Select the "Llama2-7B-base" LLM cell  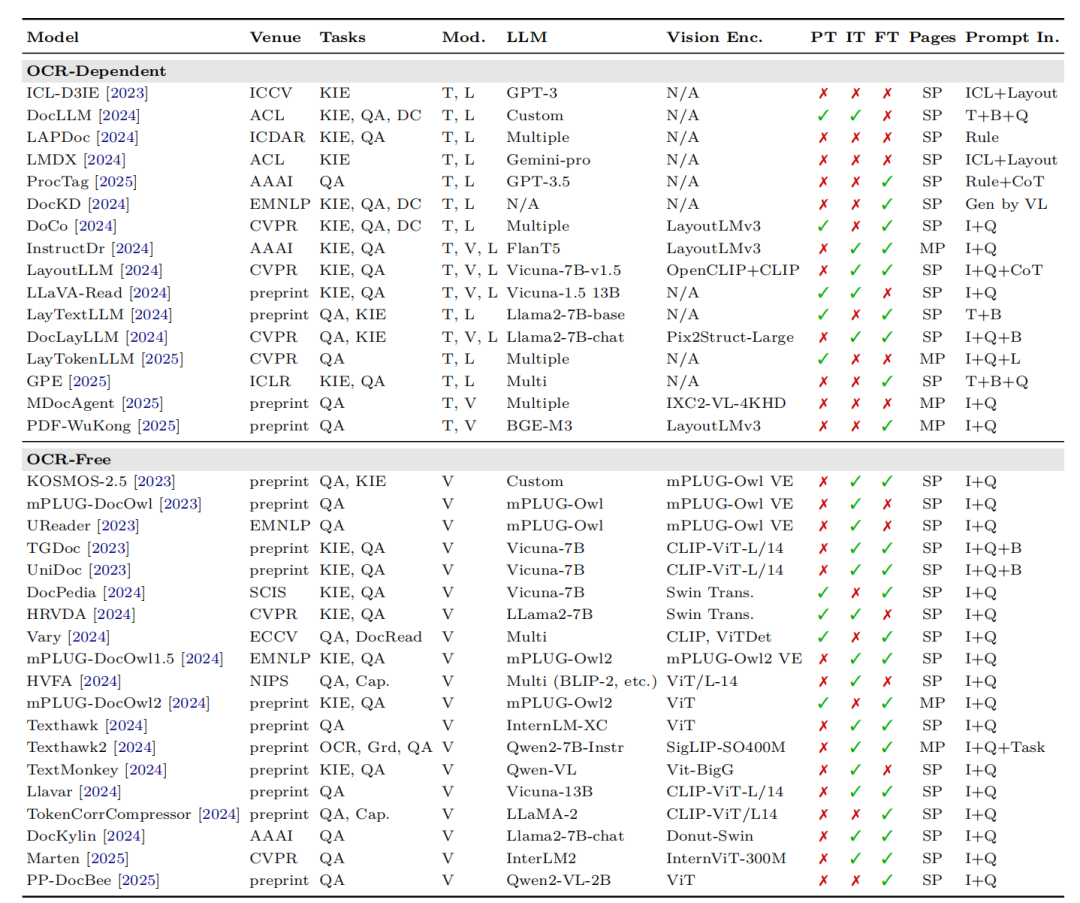coord(565,315)
